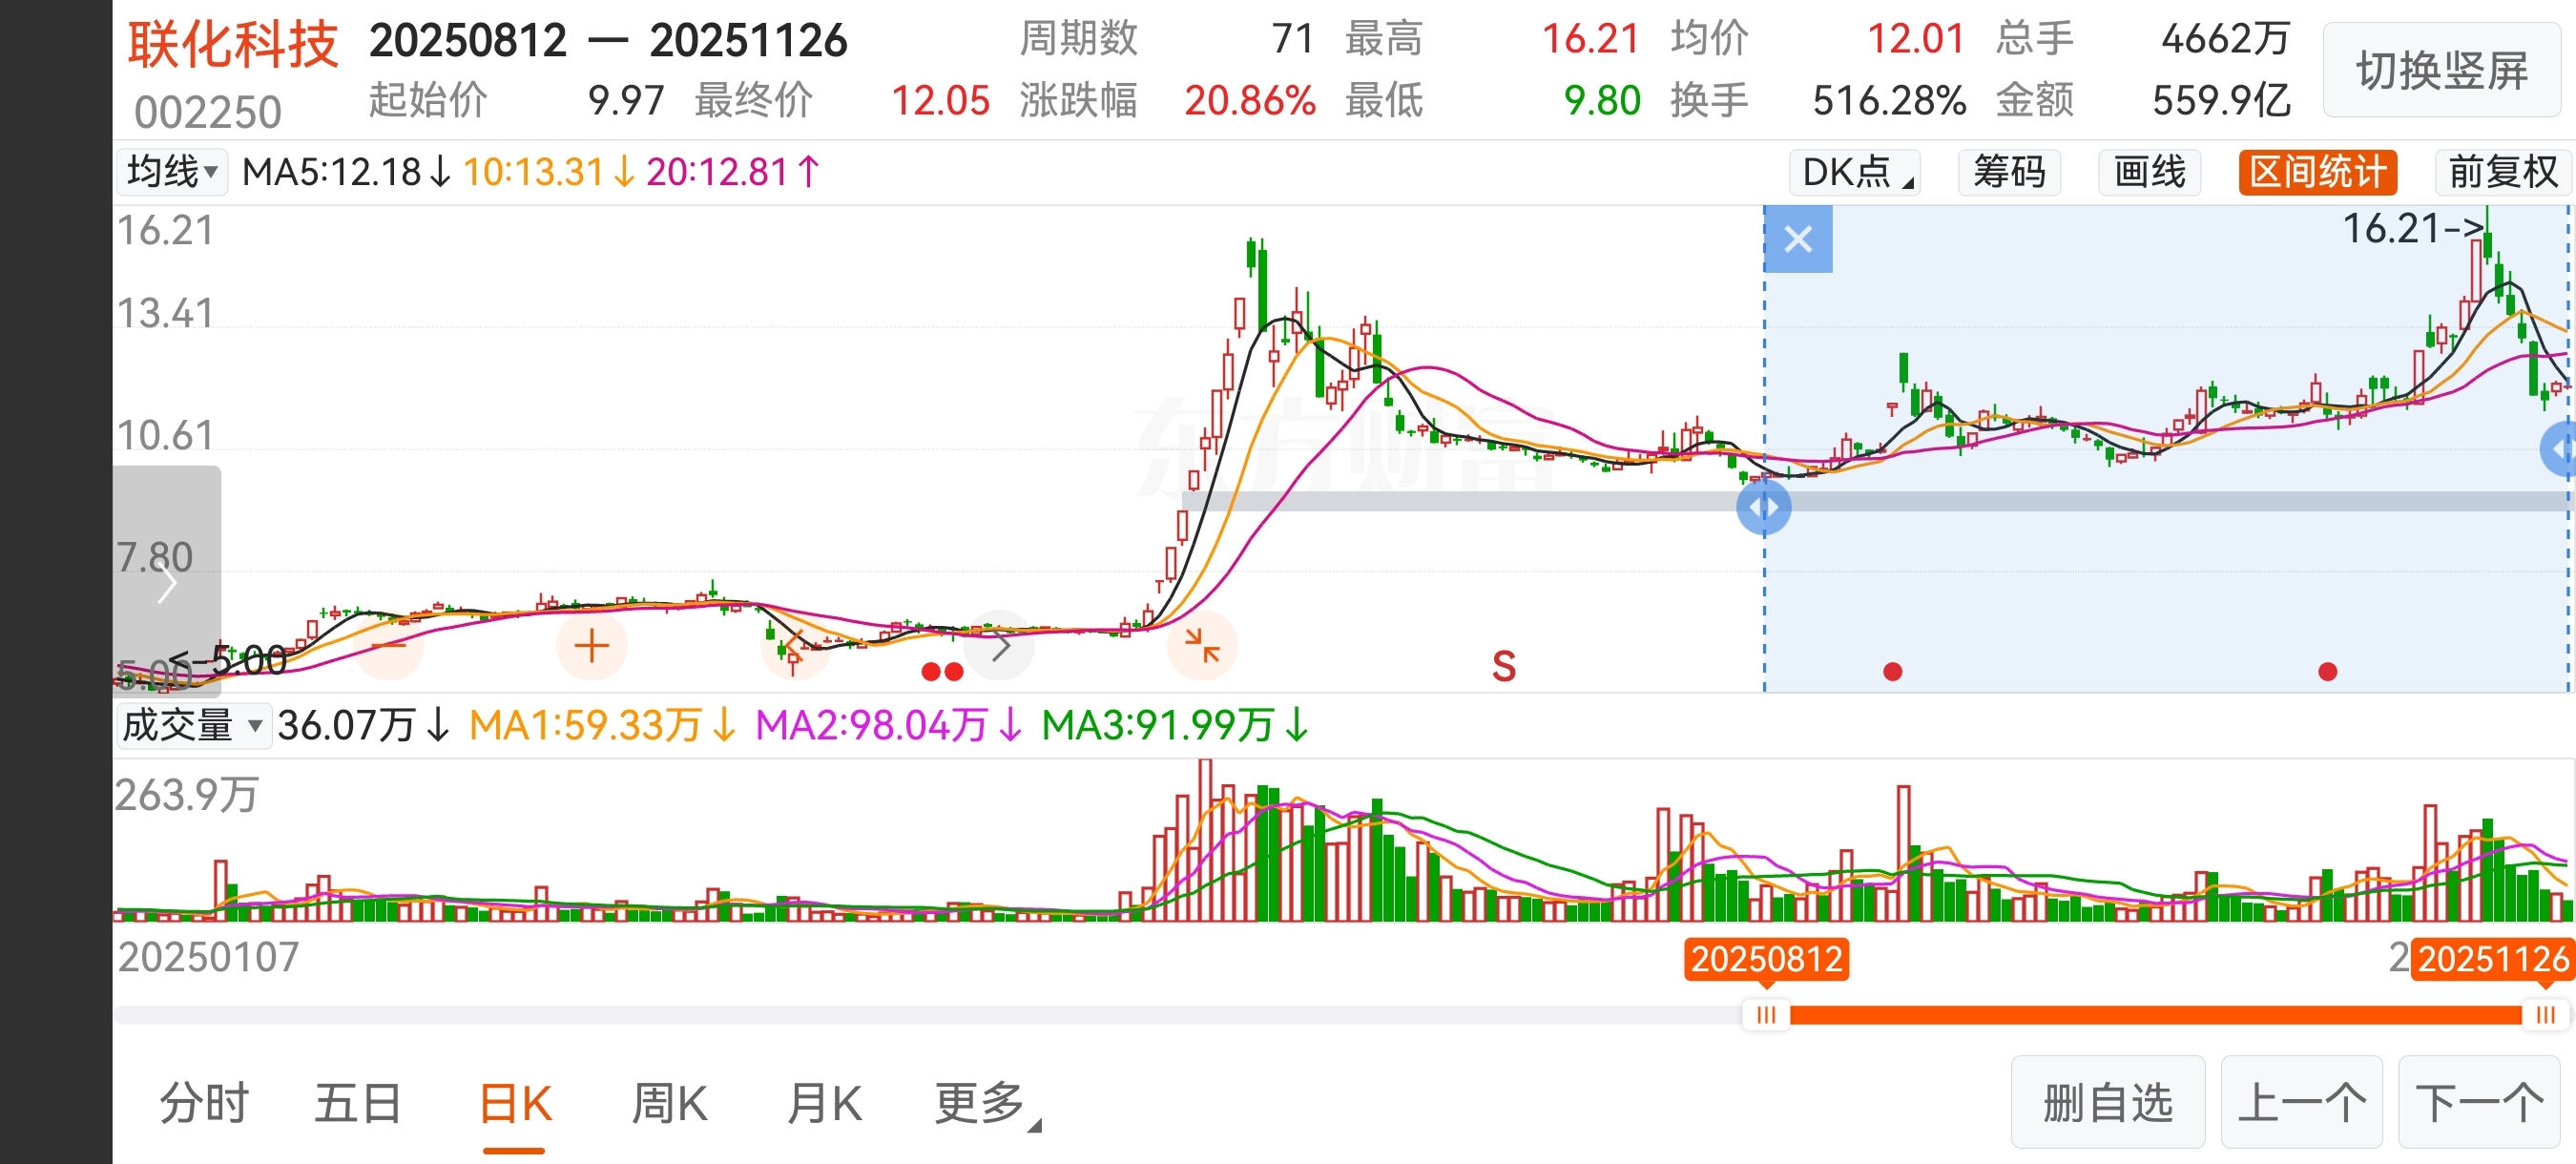Click left blue selection boundary handle
This screenshot has height=1164, width=2576.
click(1763, 507)
